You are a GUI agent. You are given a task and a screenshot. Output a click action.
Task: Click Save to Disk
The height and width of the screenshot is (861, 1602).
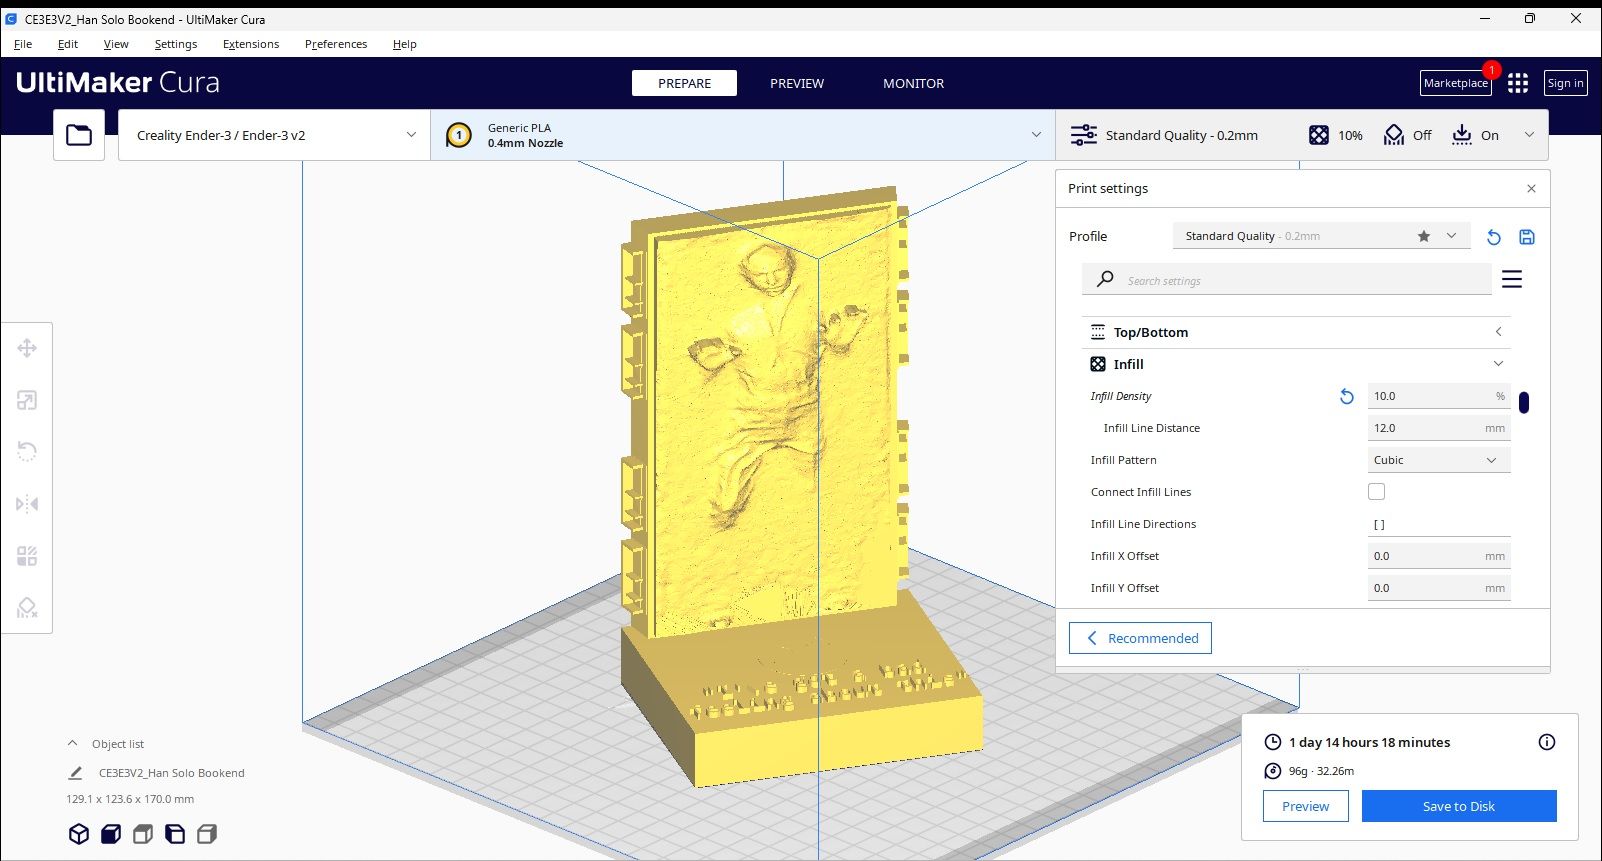tap(1459, 806)
